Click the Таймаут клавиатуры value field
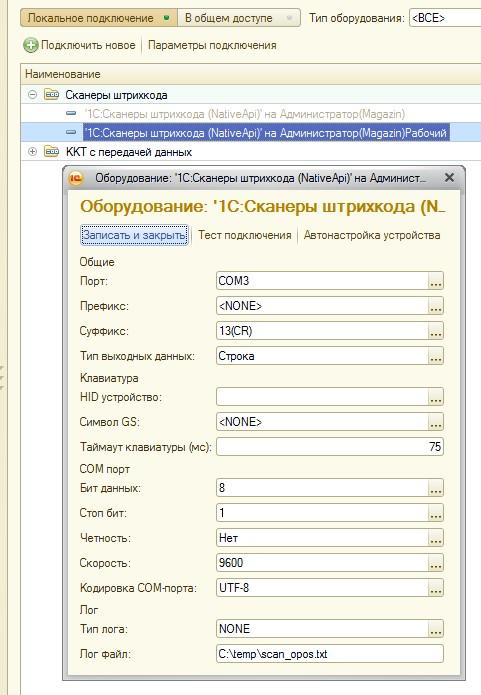The width and height of the screenshot is (481, 695). [330, 447]
